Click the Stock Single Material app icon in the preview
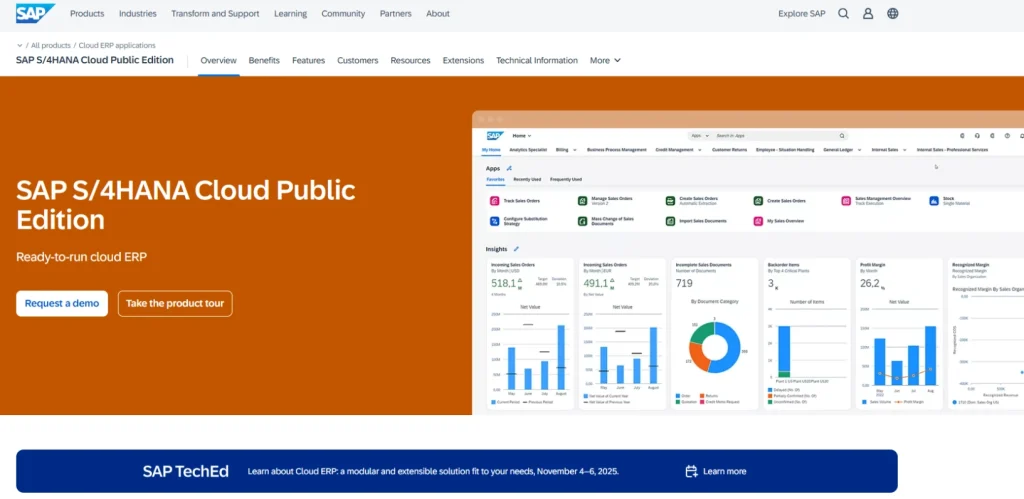 click(x=933, y=201)
